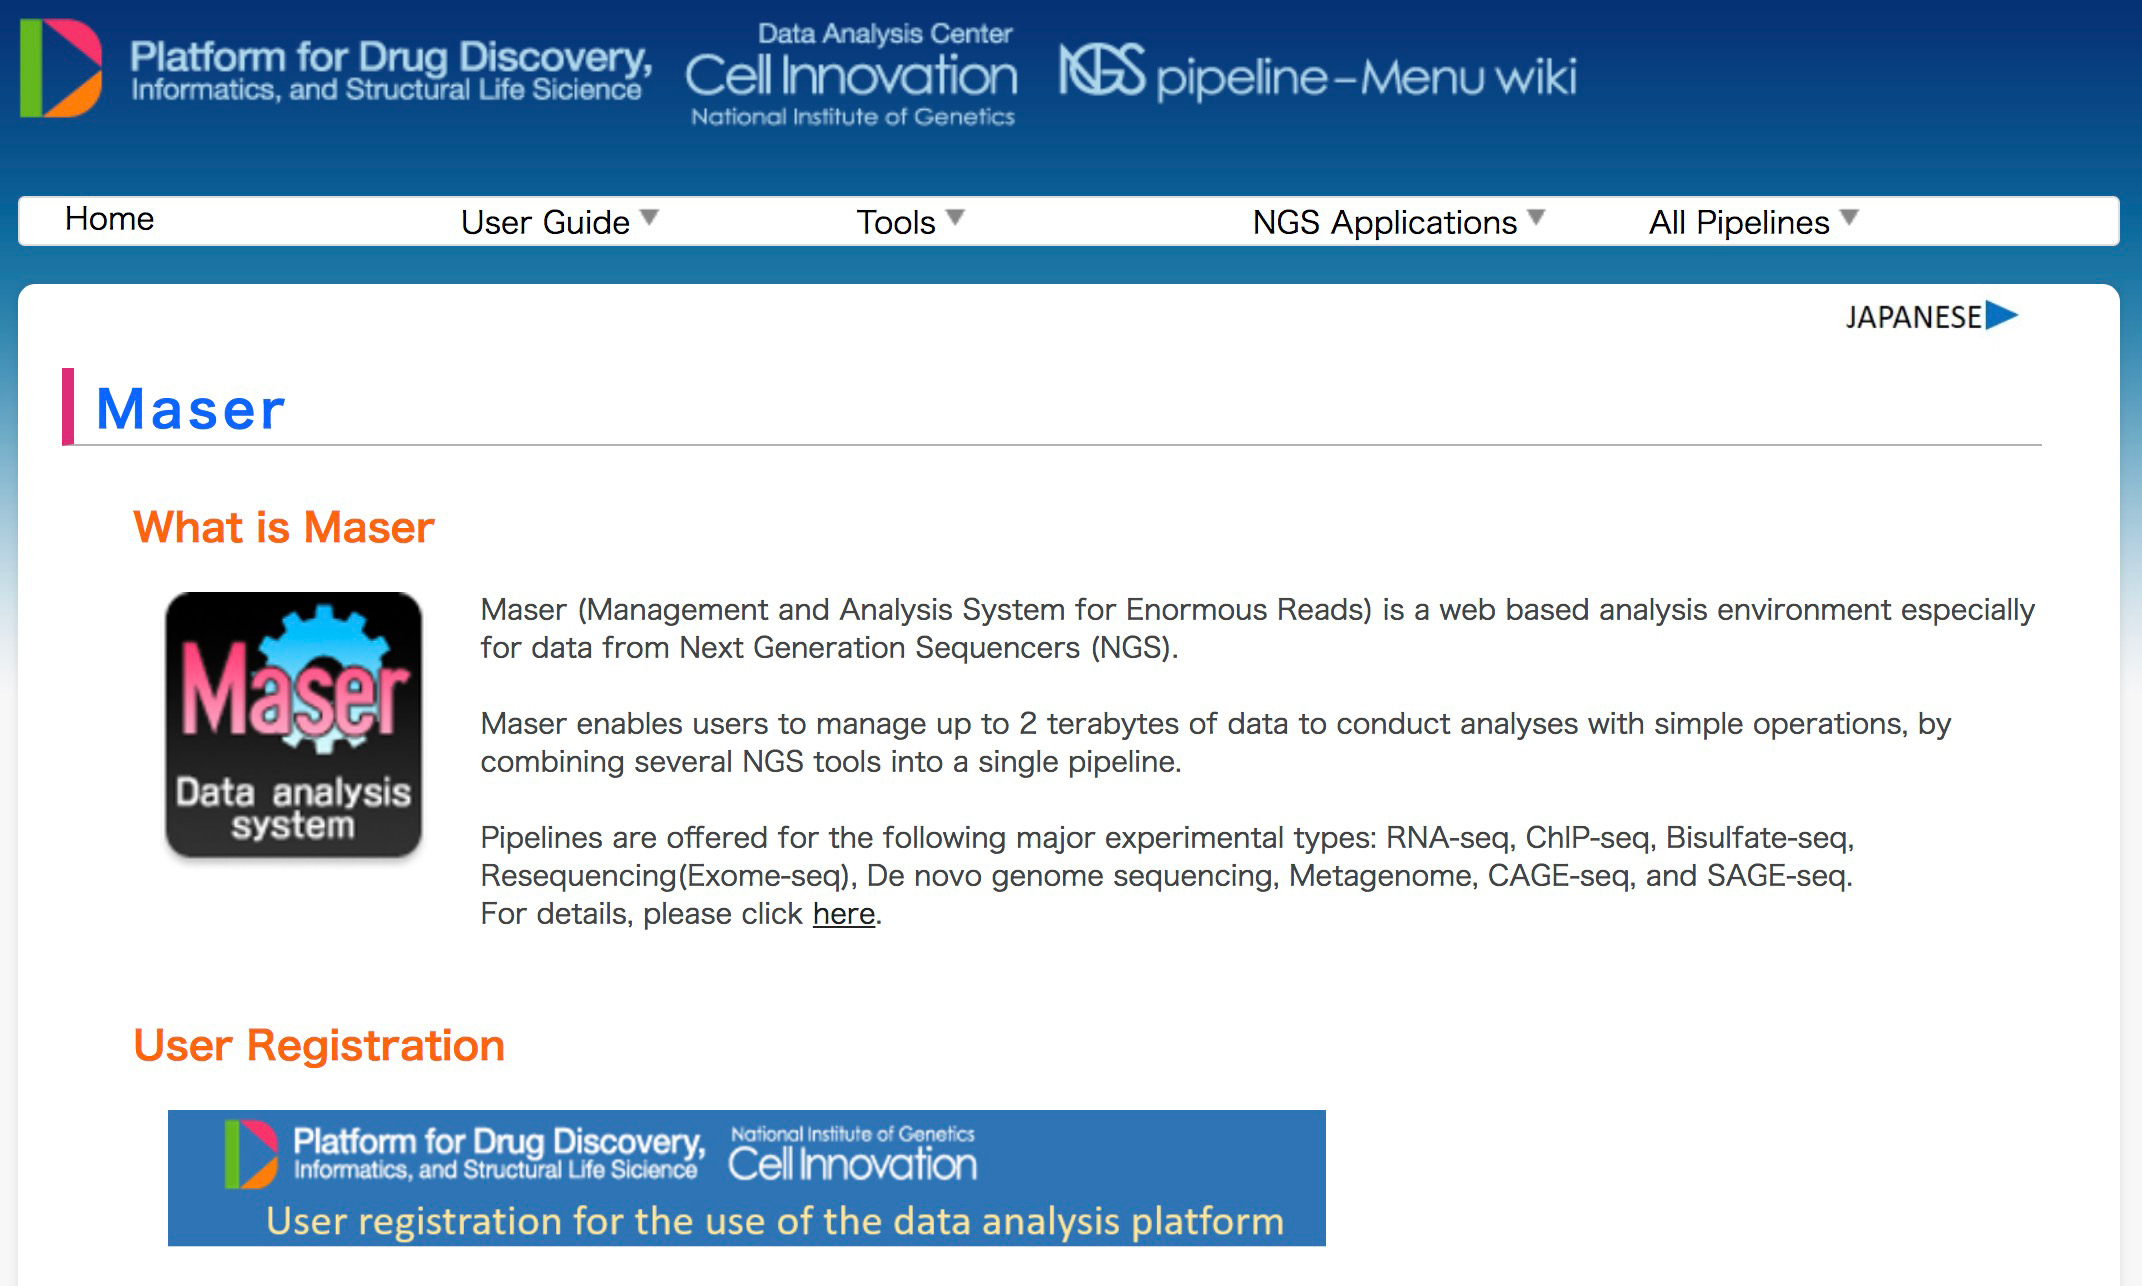
Task: Click Platform for Drug Discovery header text logo
Action: click(x=390, y=70)
